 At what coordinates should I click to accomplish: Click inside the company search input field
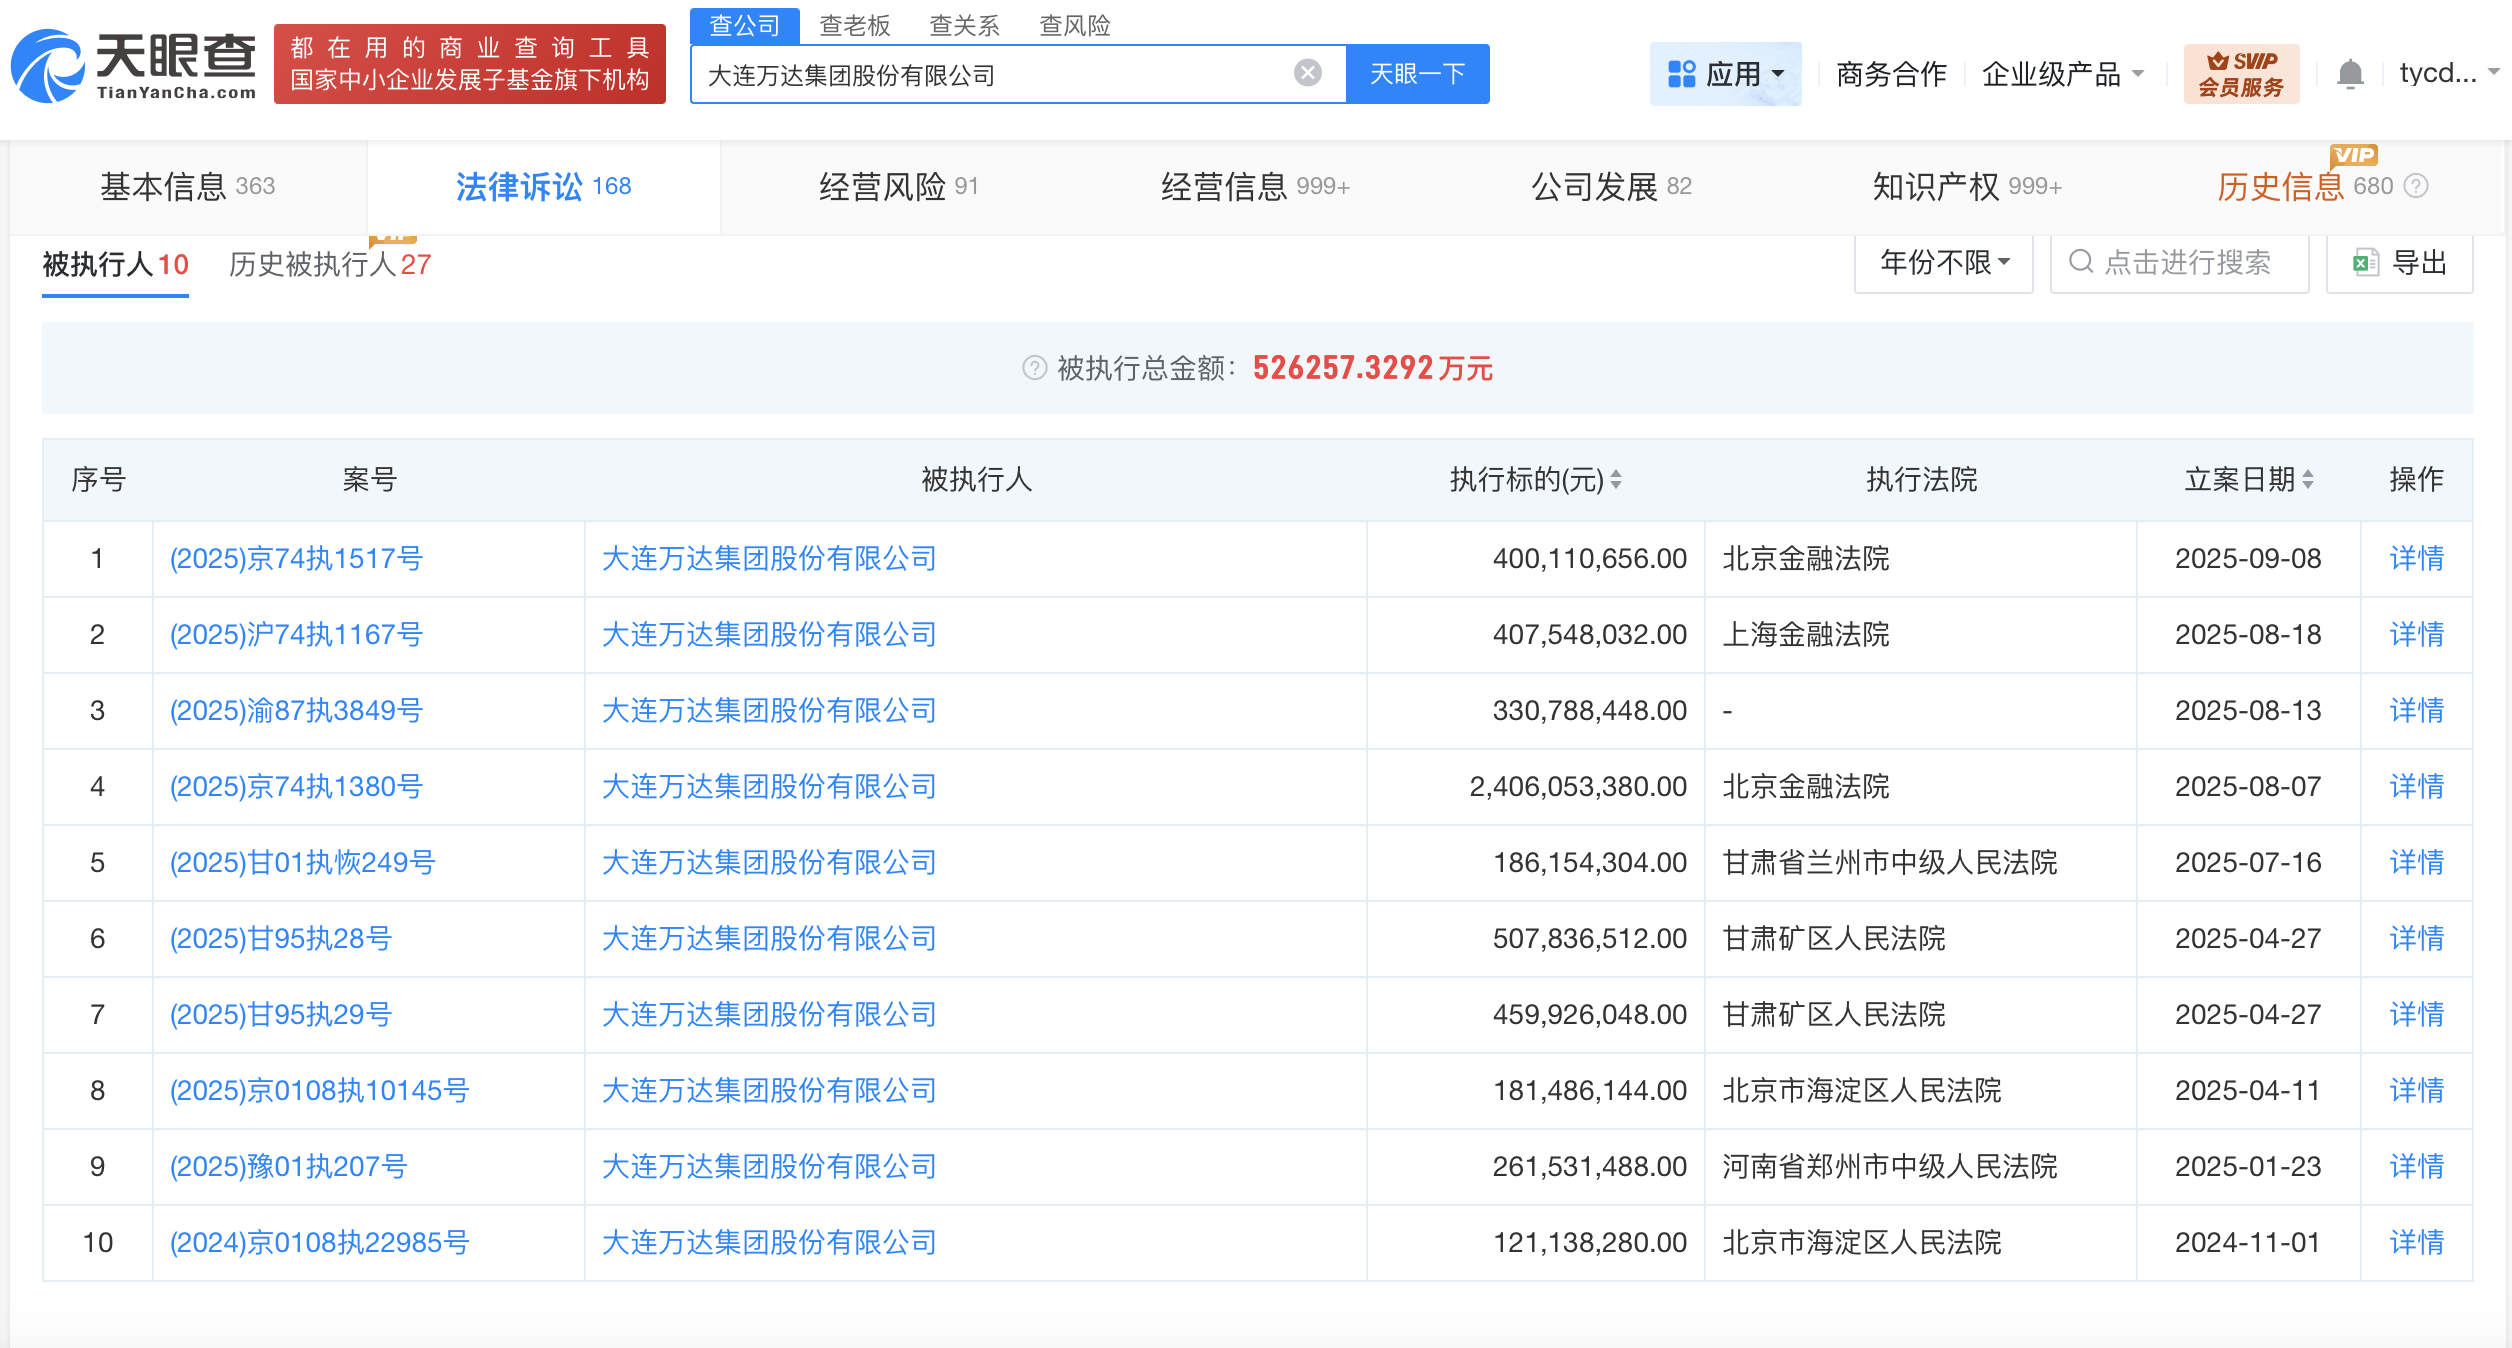(x=1000, y=73)
